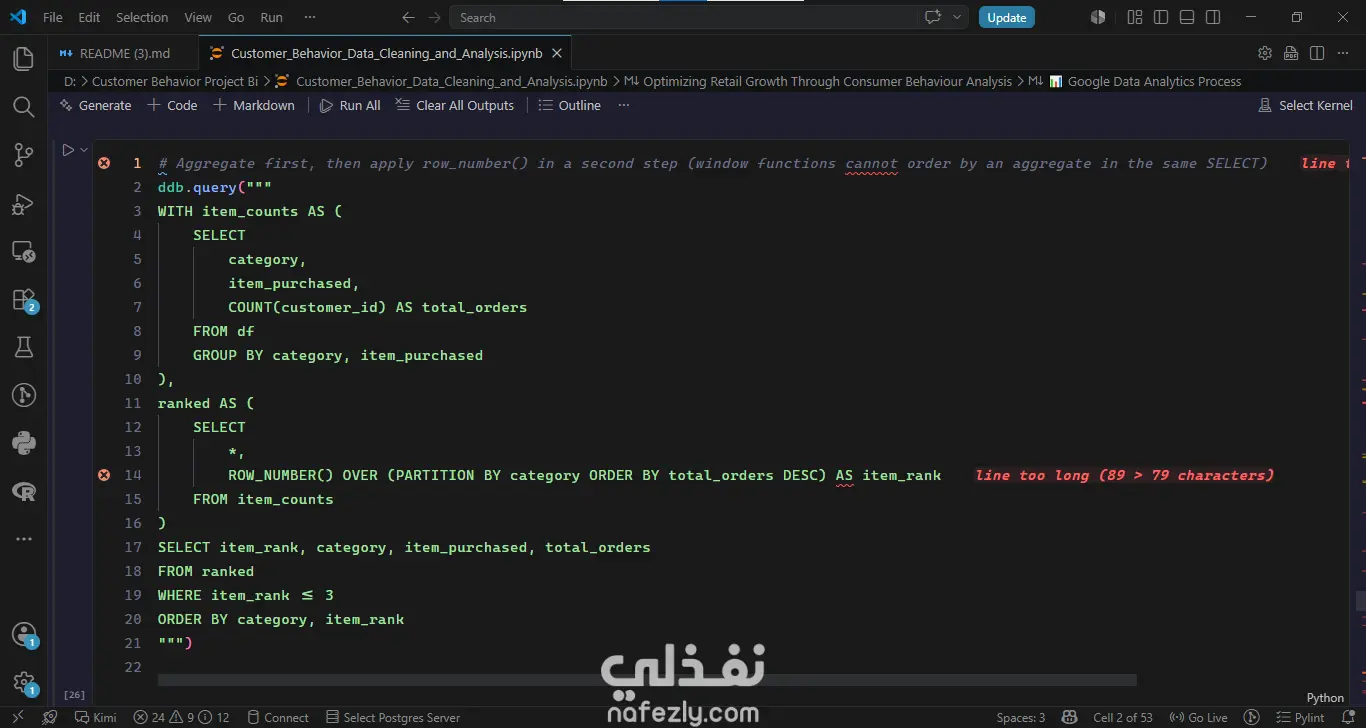Open the View menu

[198, 17]
